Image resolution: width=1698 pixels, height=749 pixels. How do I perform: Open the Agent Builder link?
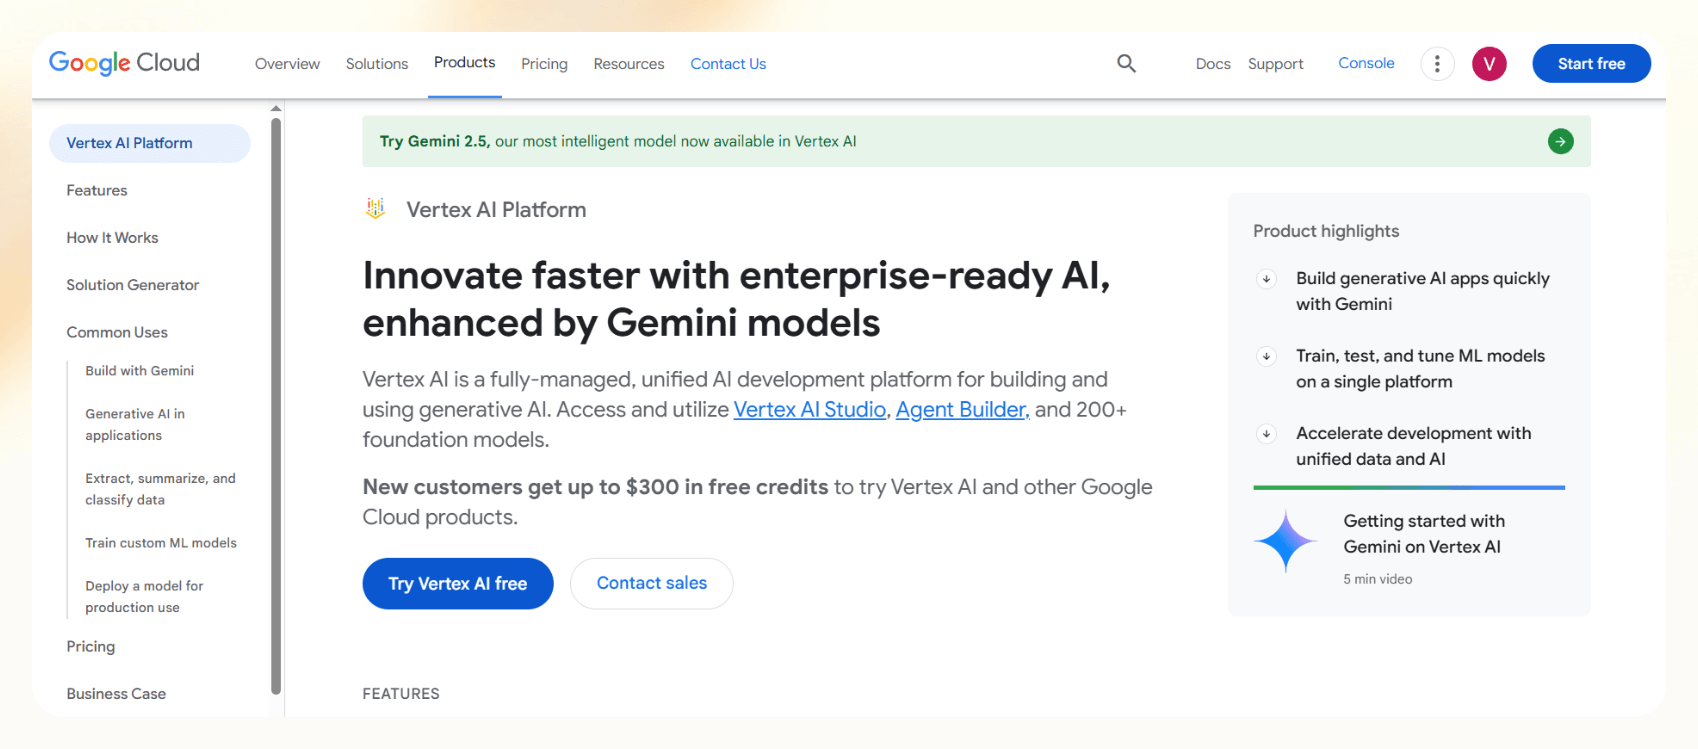tap(962, 409)
